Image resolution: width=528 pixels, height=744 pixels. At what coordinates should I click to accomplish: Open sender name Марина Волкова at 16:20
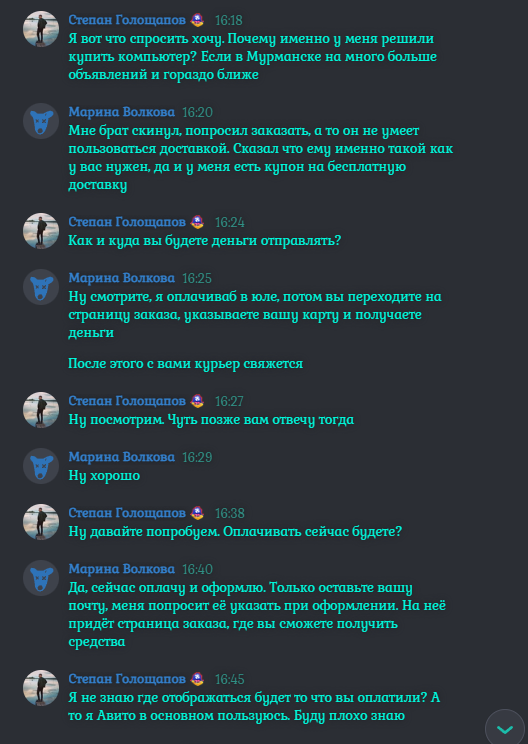pyautogui.click(x=121, y=112)
